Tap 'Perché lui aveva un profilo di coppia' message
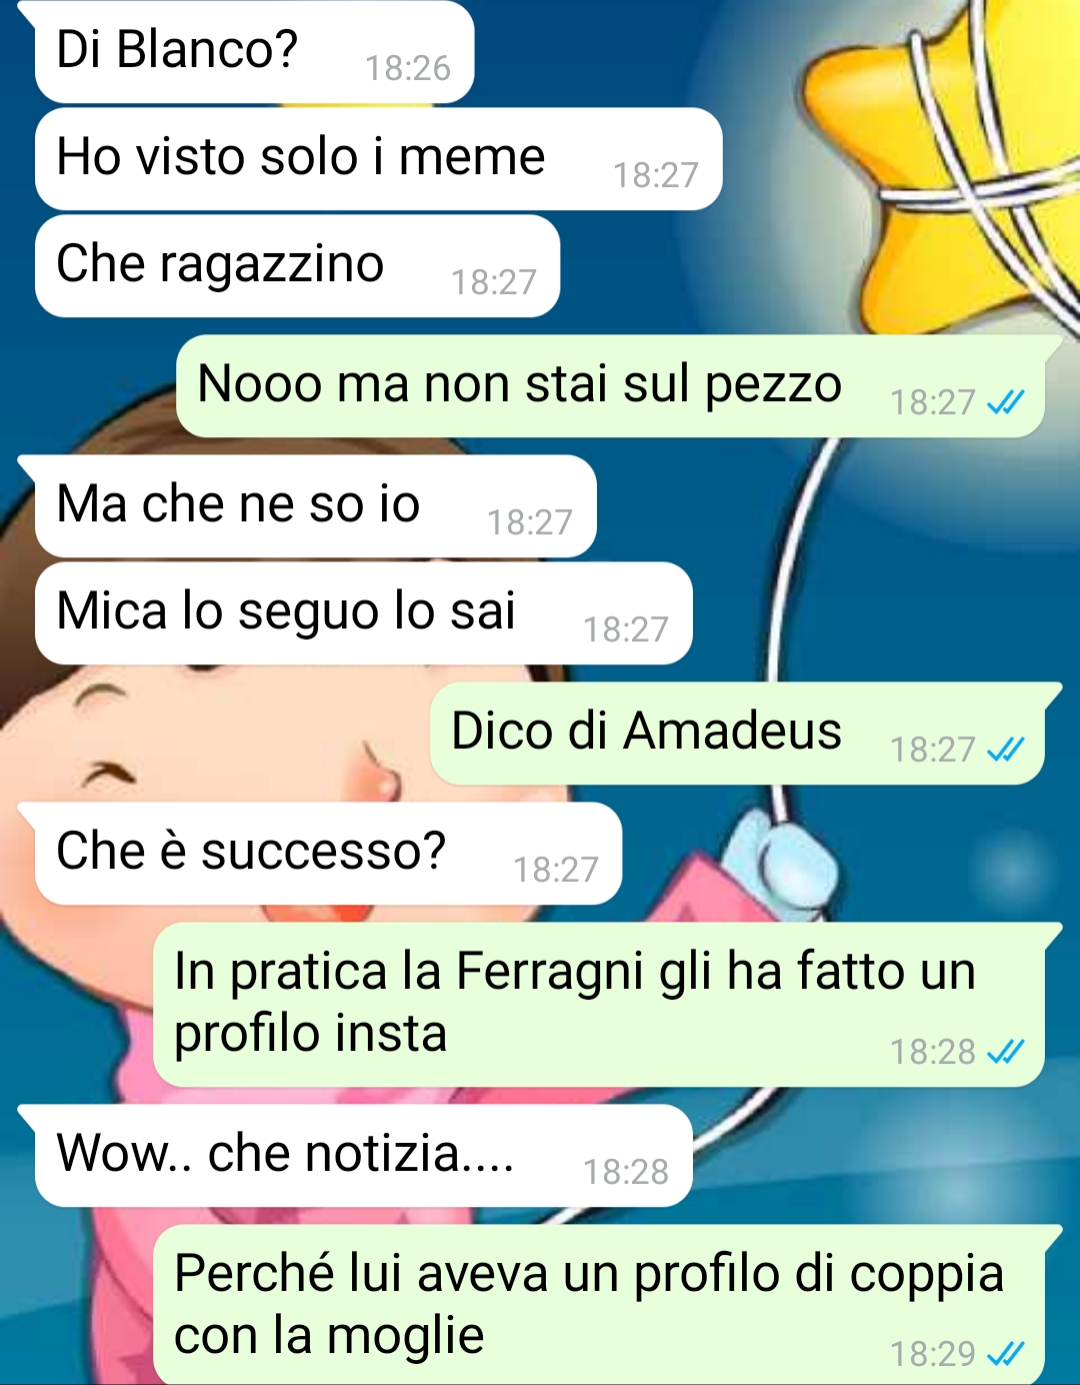 click(598, 1305)
